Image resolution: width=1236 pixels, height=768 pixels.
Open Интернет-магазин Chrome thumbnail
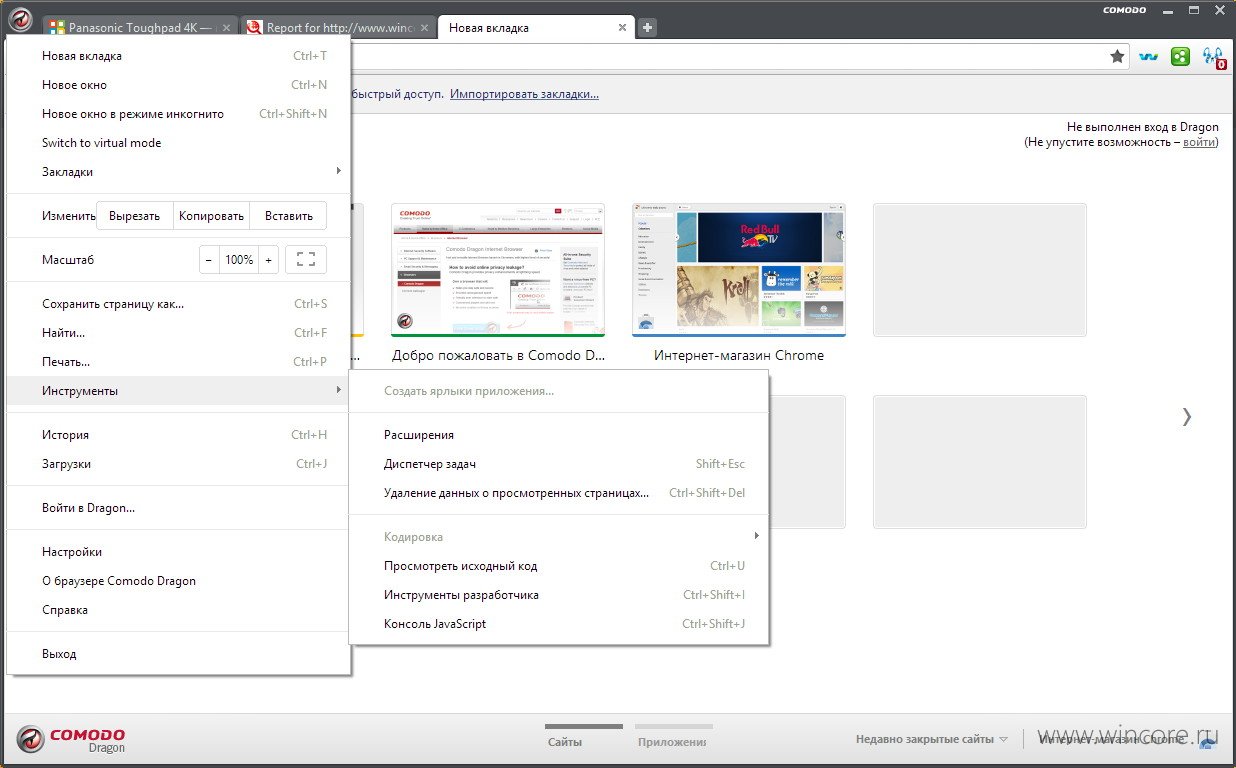[739, 270]
